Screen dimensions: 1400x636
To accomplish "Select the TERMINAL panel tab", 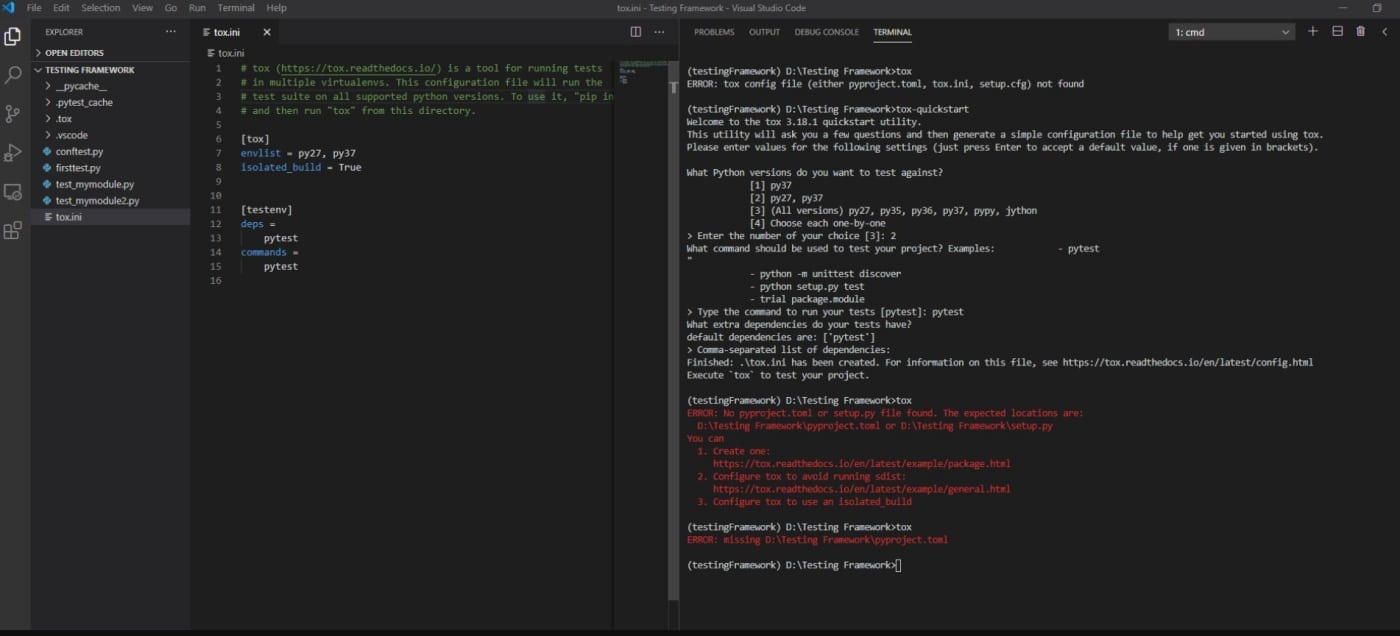I will point(892,32).
